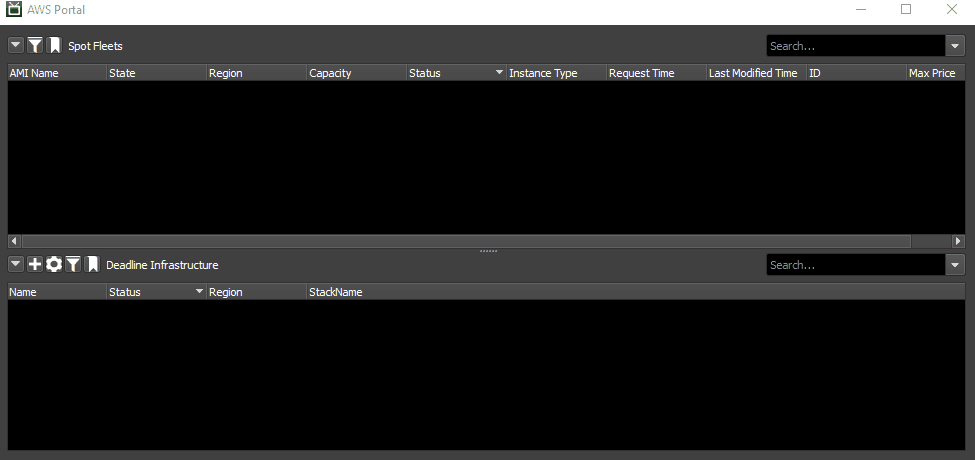Sort by the Max Price column

[936, 73]
